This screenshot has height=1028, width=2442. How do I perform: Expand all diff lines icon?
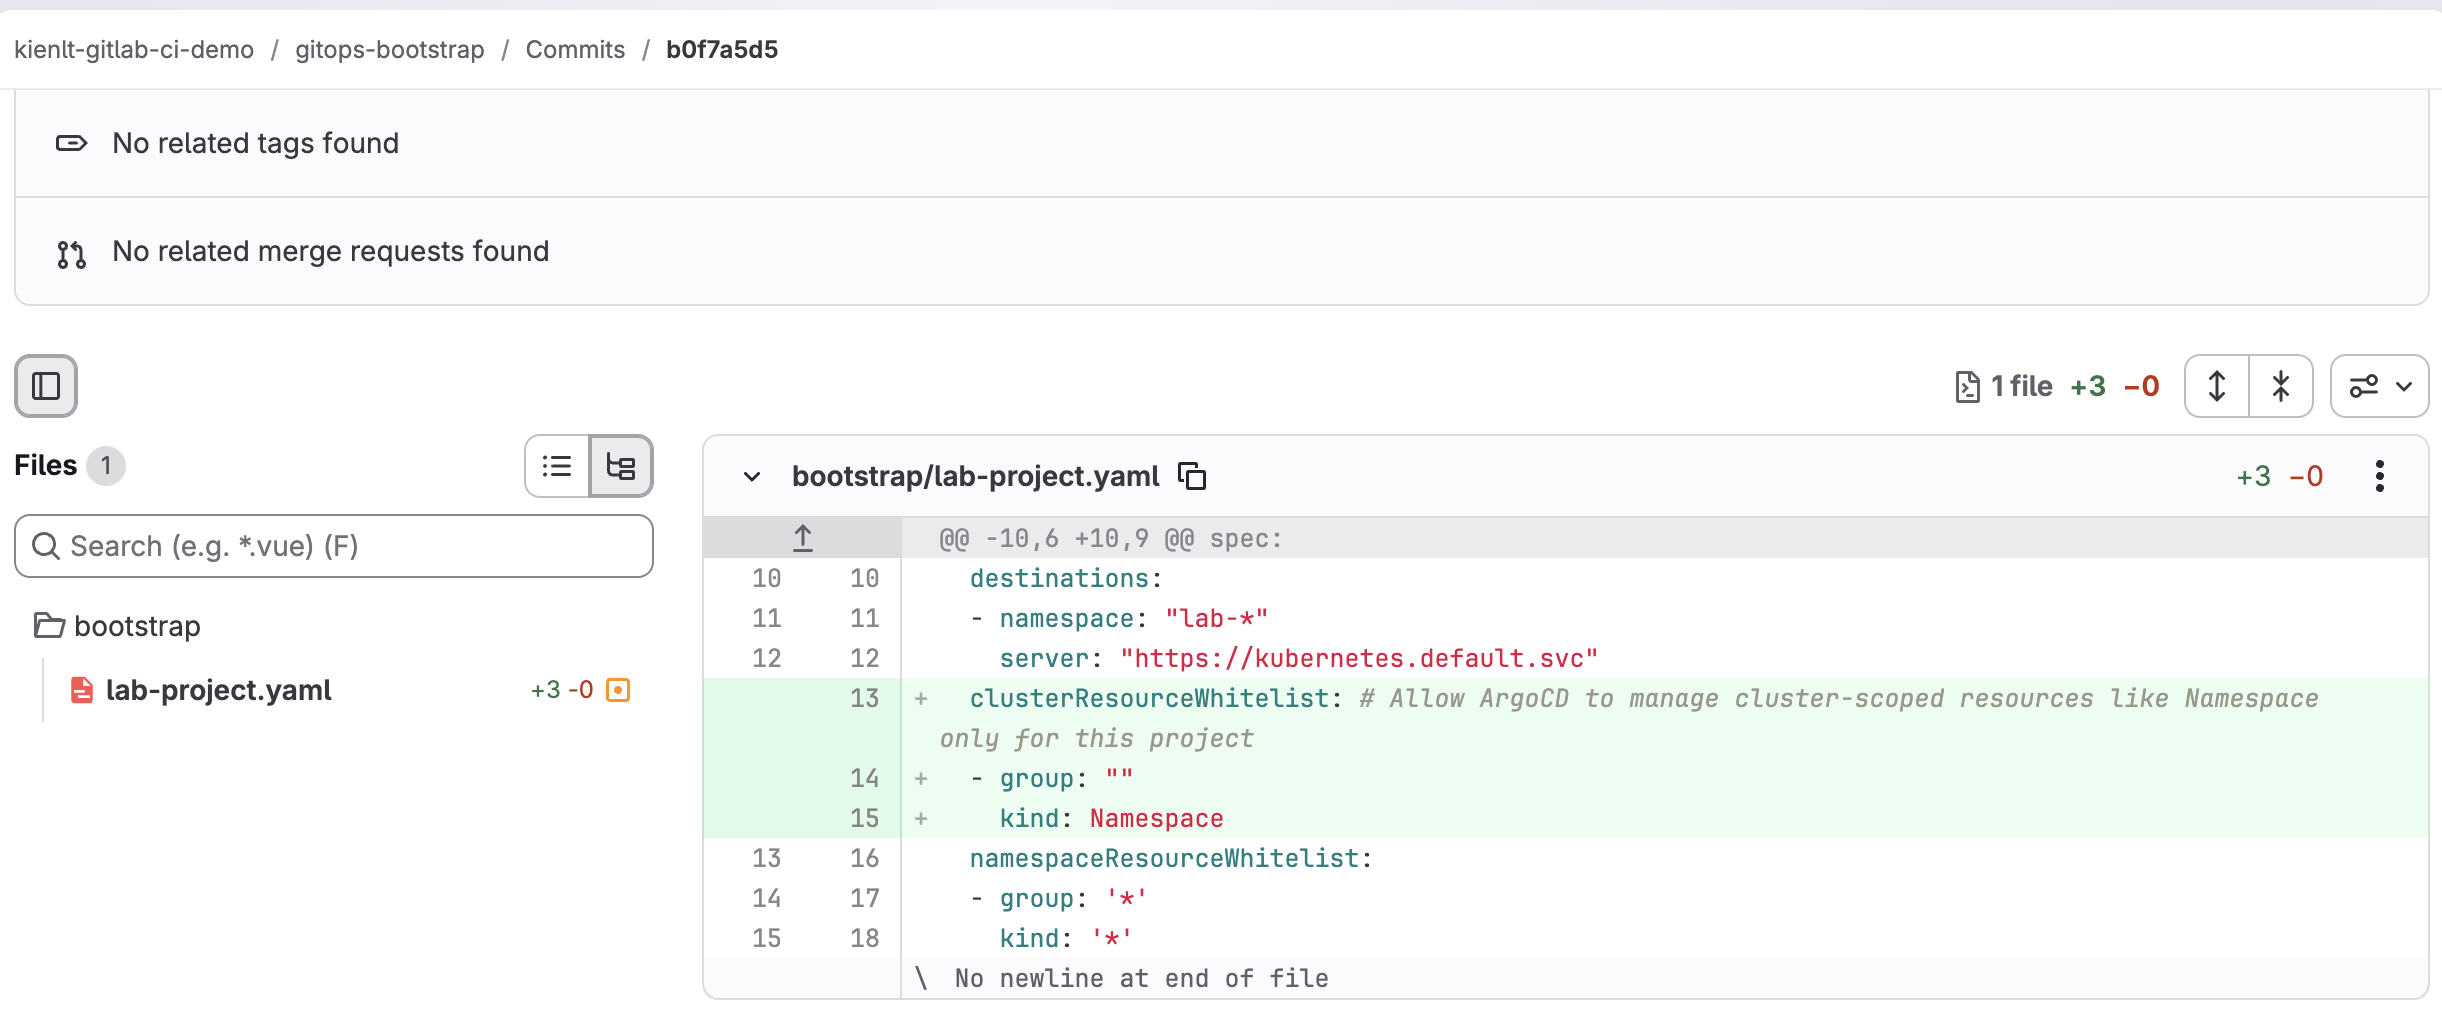coord(2217,386)
